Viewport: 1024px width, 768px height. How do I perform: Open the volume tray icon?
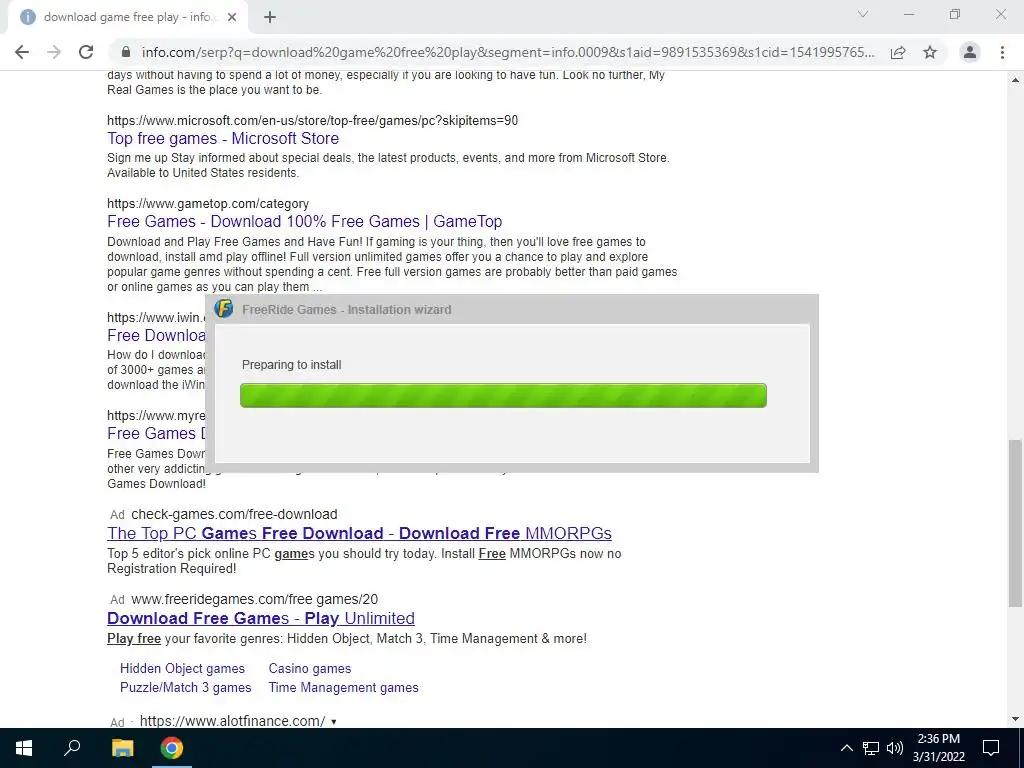pyautogui.click(x=895, y=748)
